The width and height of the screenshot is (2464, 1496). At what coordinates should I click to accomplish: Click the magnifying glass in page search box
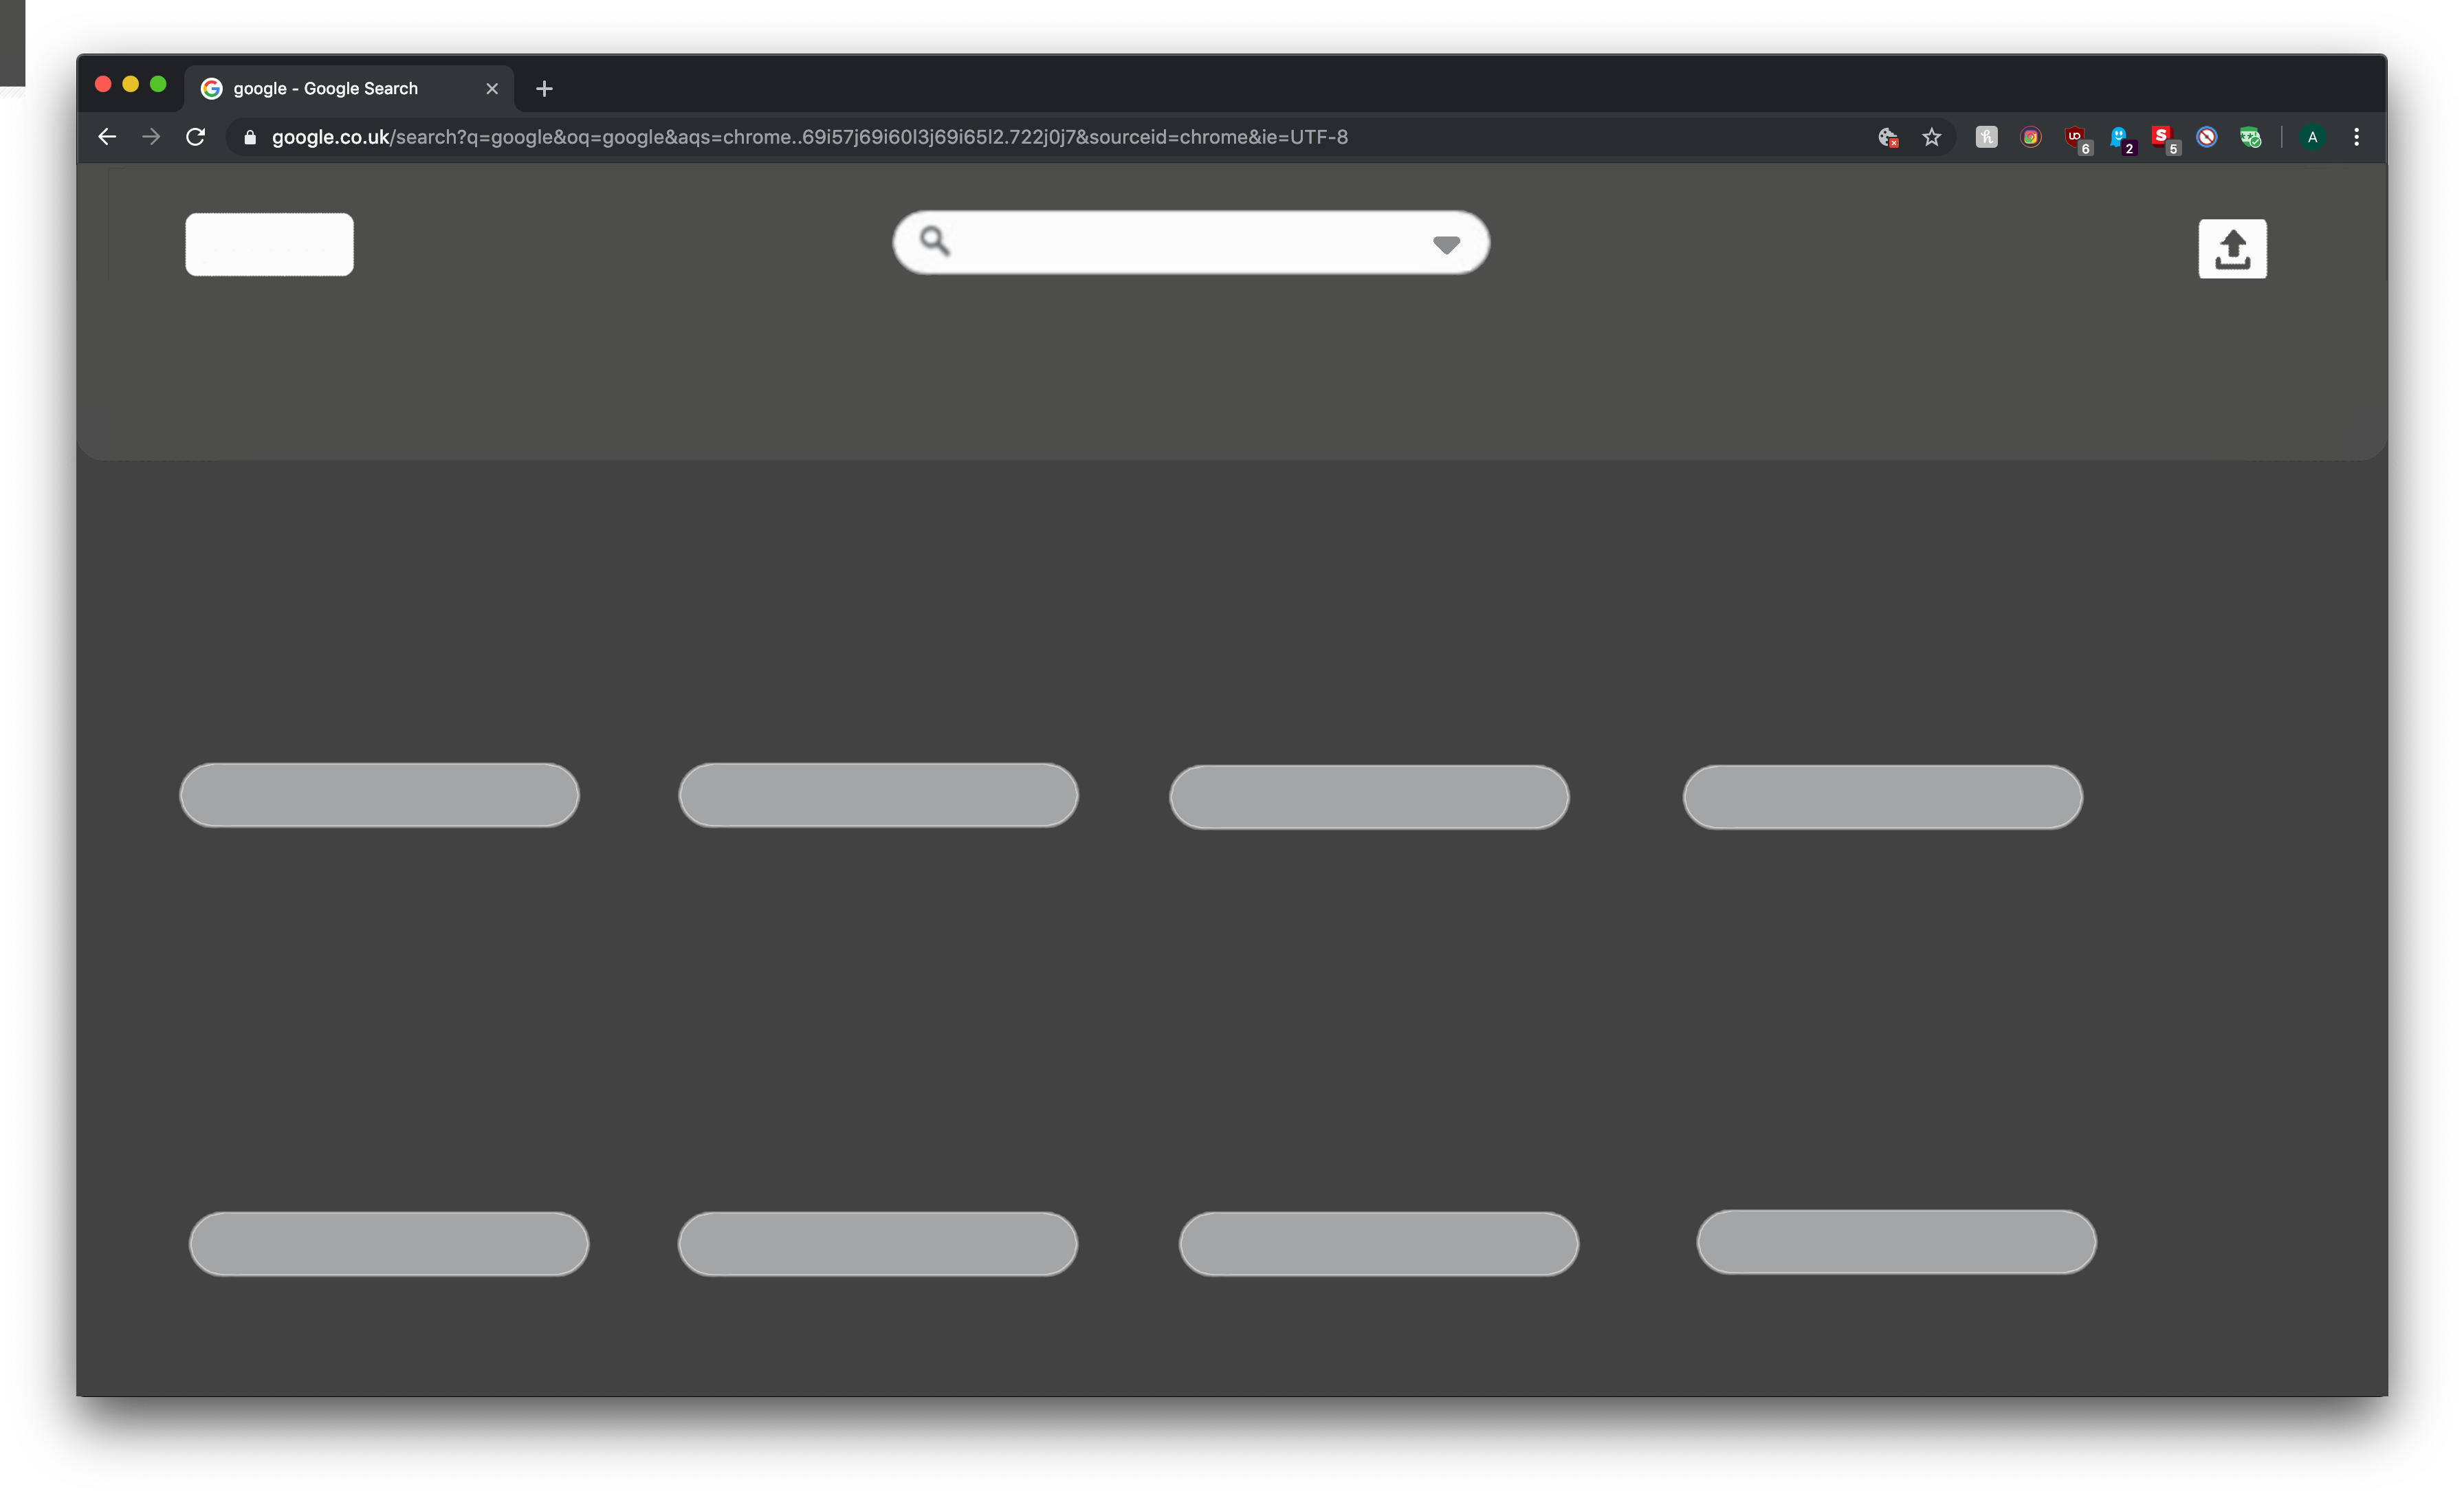pos(934,241)
